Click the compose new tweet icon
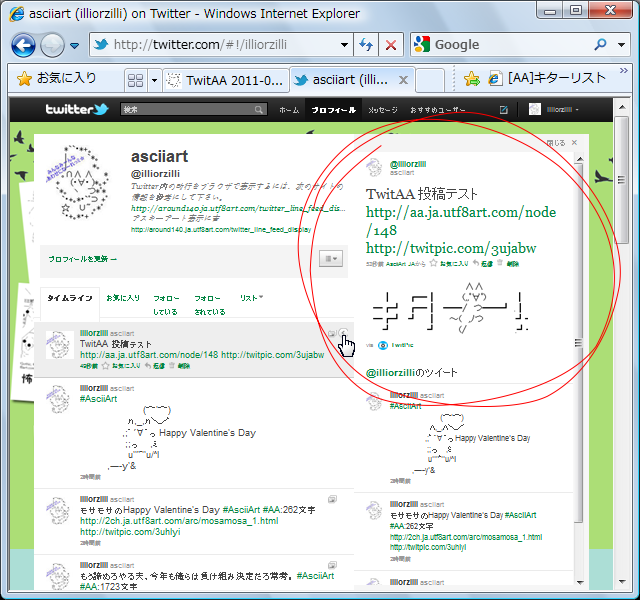Image resolution: width=640 pixels, height=600 pixels. tap(504, 109)
